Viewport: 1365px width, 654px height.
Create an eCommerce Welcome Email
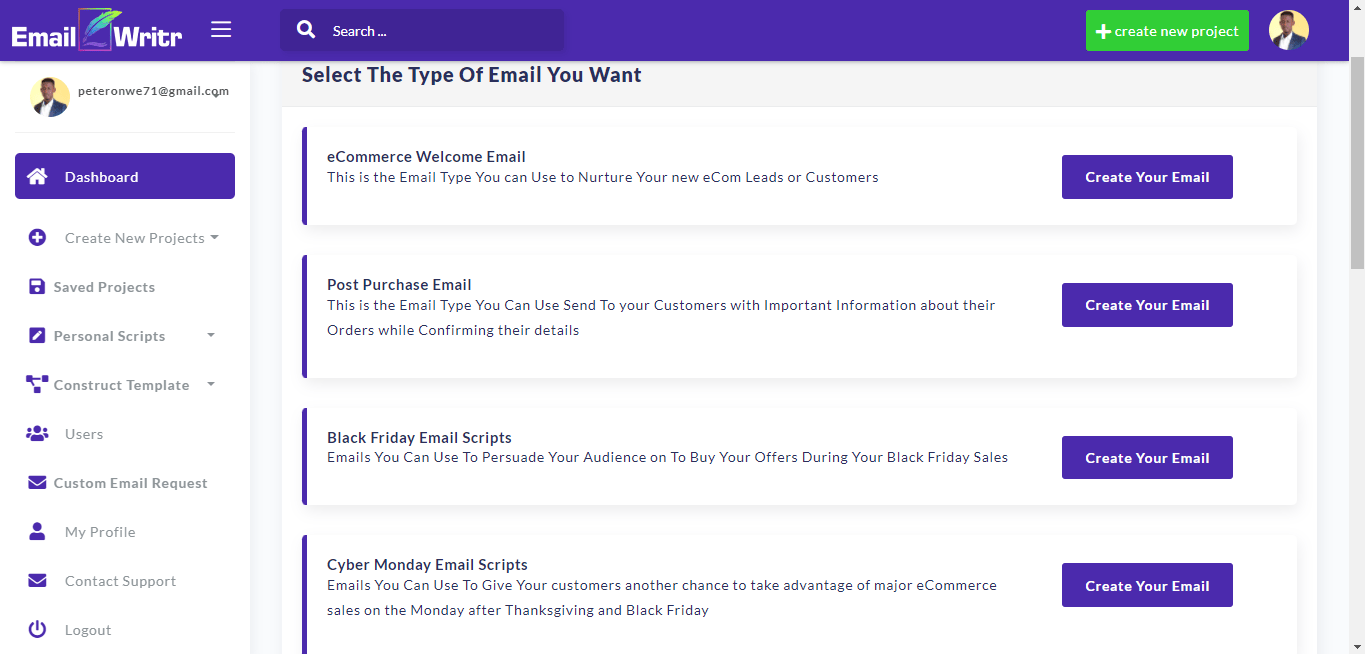click(1147, 177)
